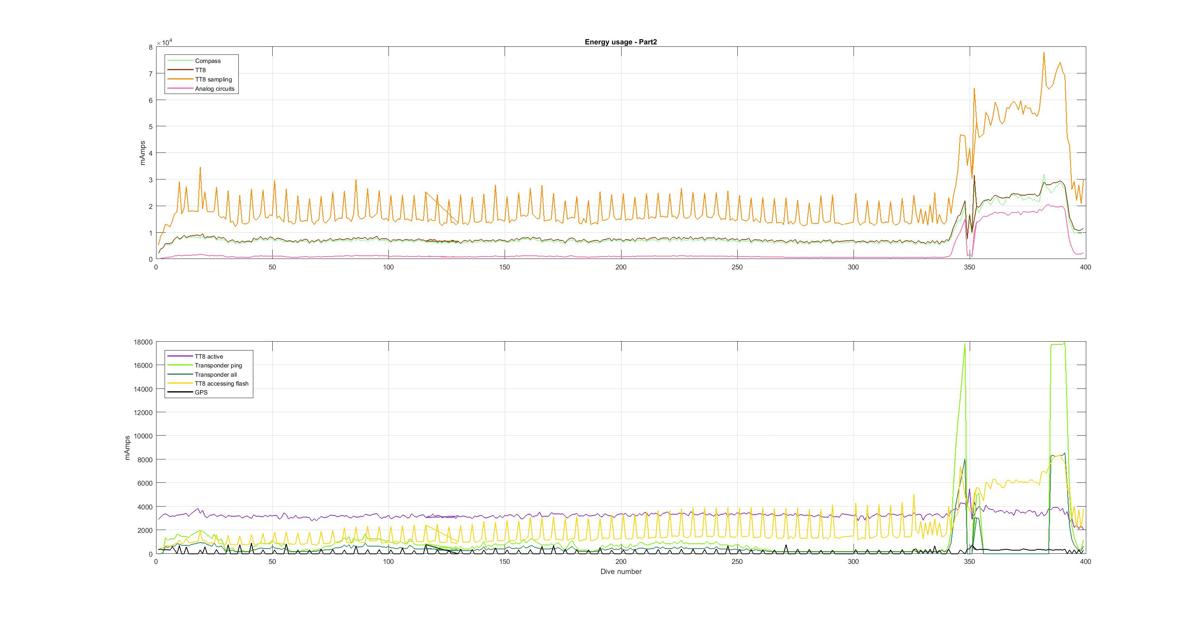
Task: Click the "18000" y-axis tick label
Action: [141, 342]
